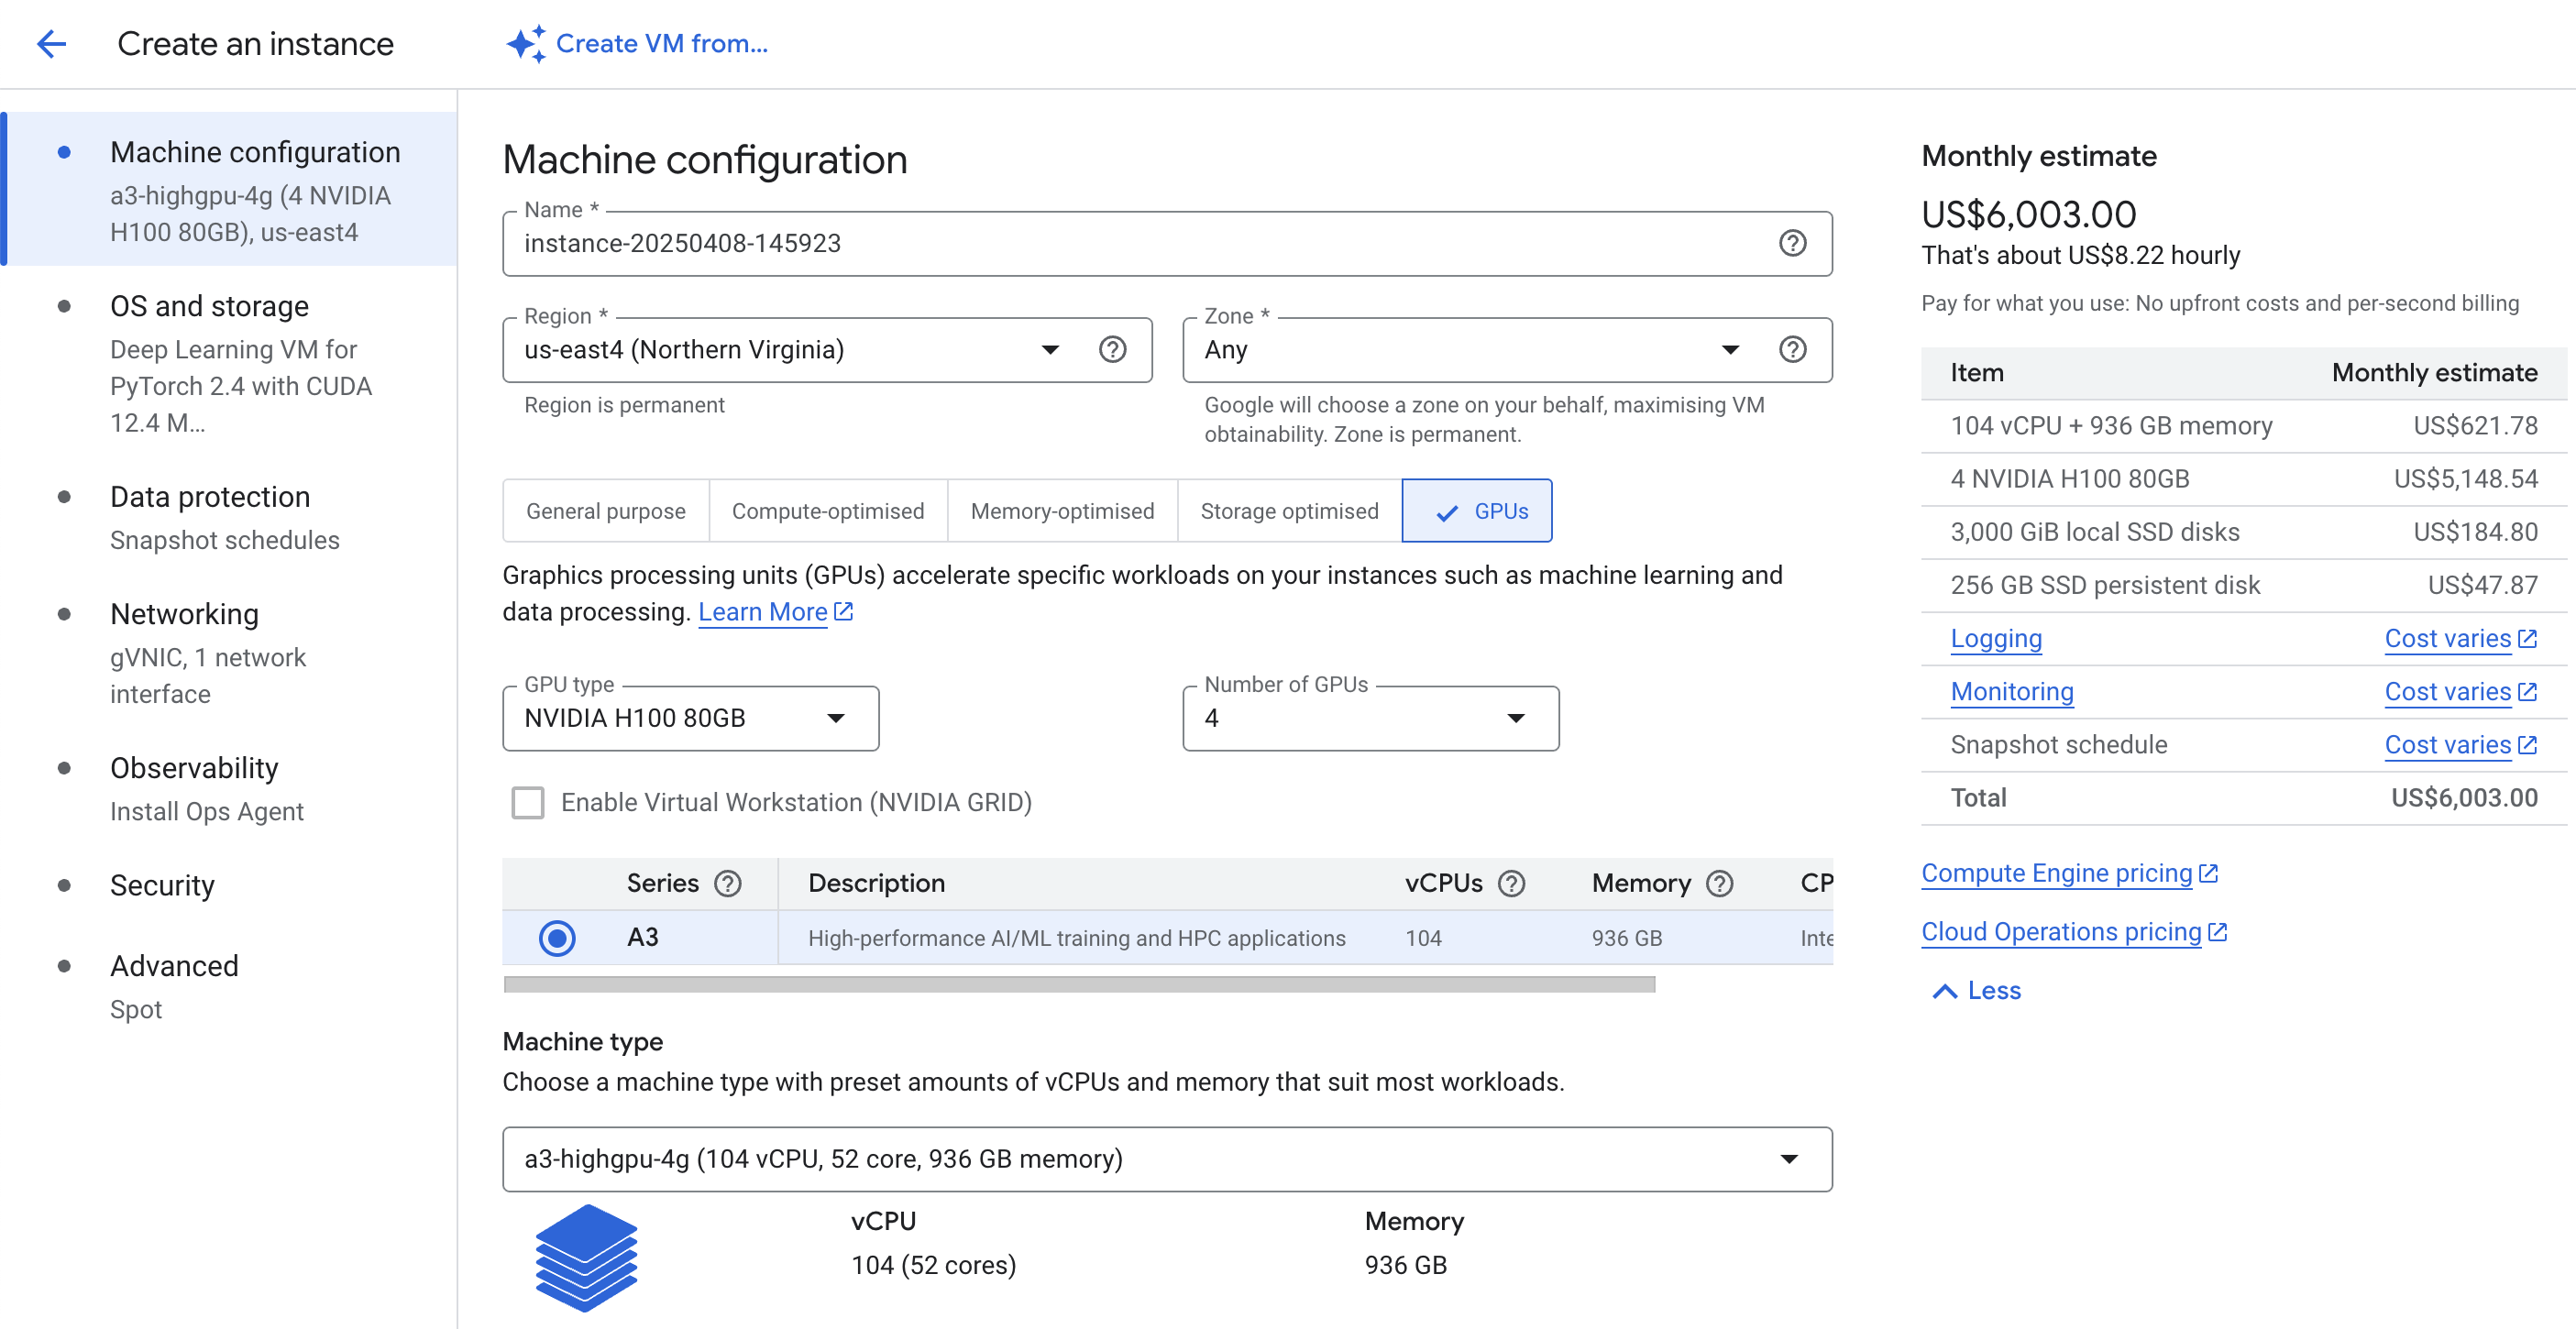Image resolution: width=2576 pixels, height=1329 pixels.
Task: Open the Zone help icon
Action: [x=1792, y=349]
